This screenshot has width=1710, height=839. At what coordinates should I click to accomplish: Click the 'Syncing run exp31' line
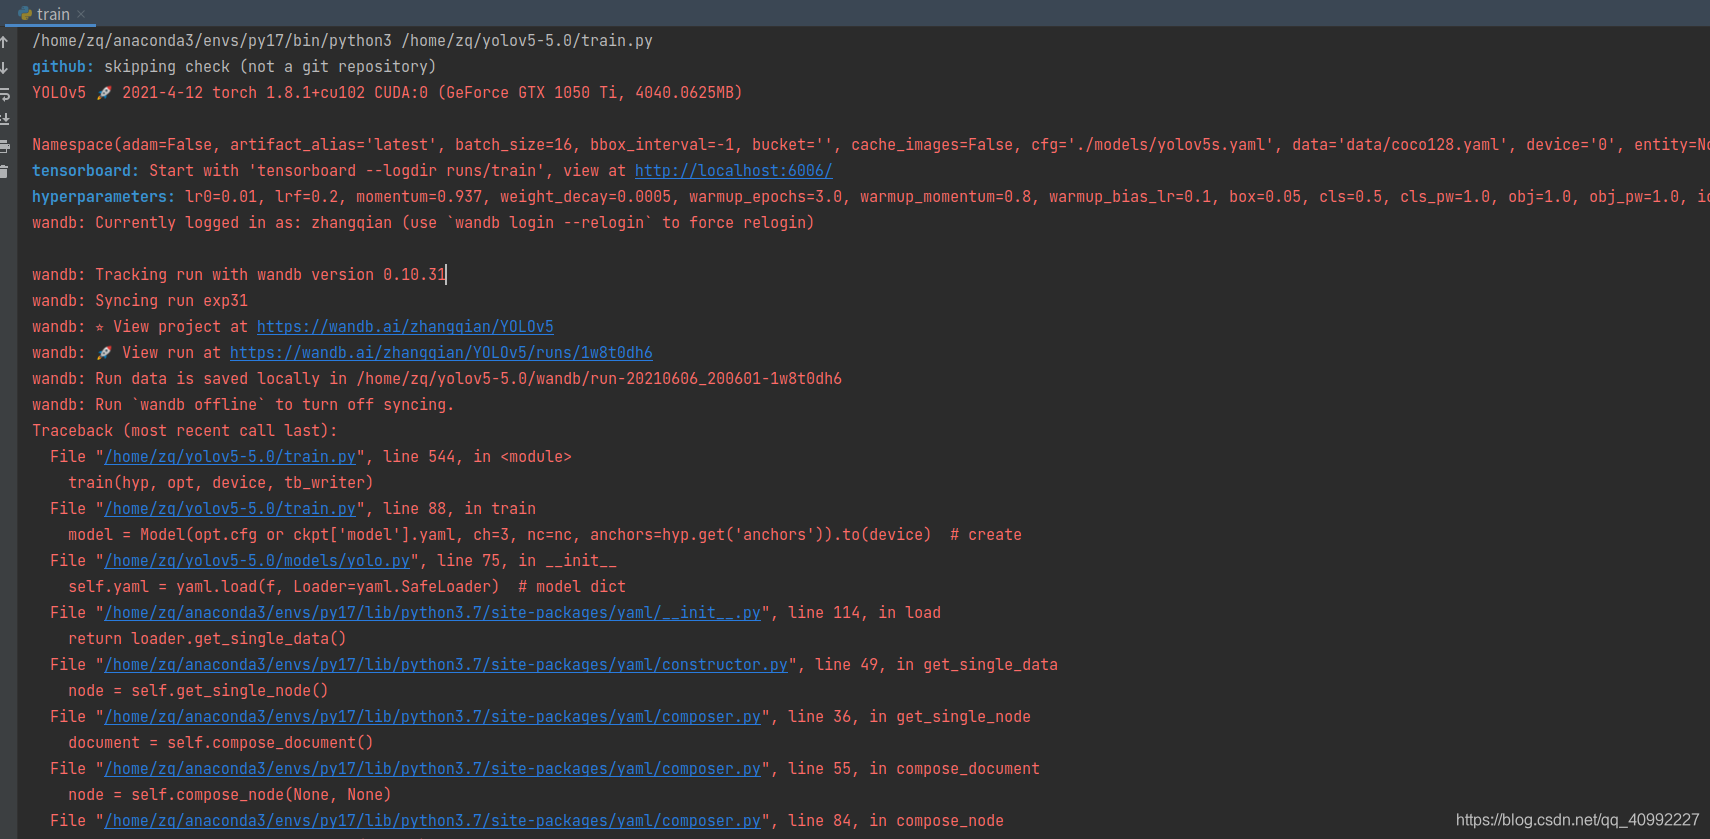(140, 301)
